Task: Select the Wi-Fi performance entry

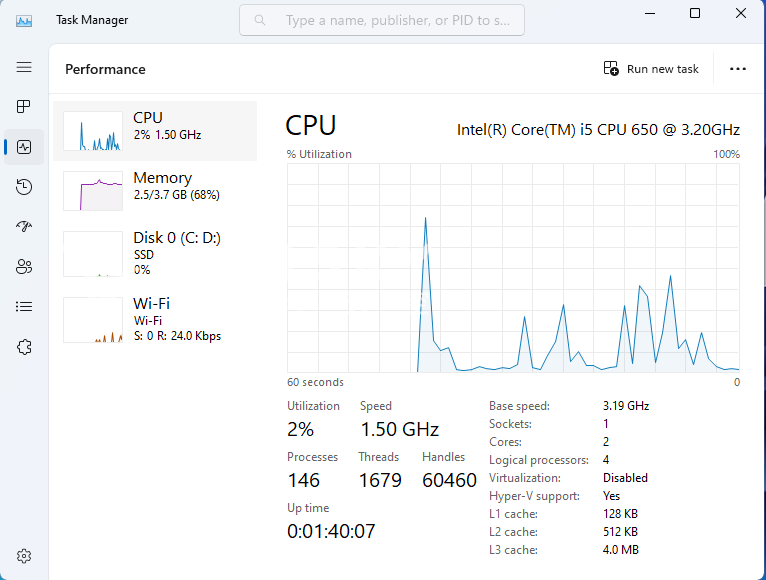Action: [x=155, y=320]
